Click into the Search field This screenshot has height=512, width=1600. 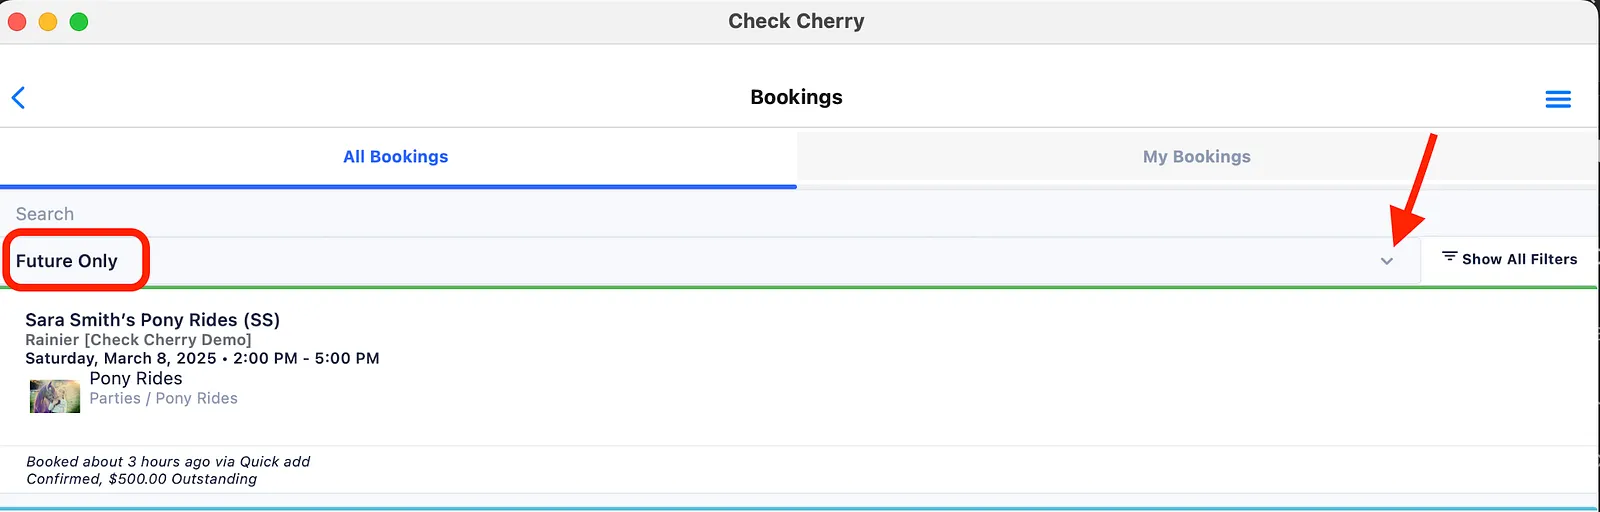pos(798,214)
